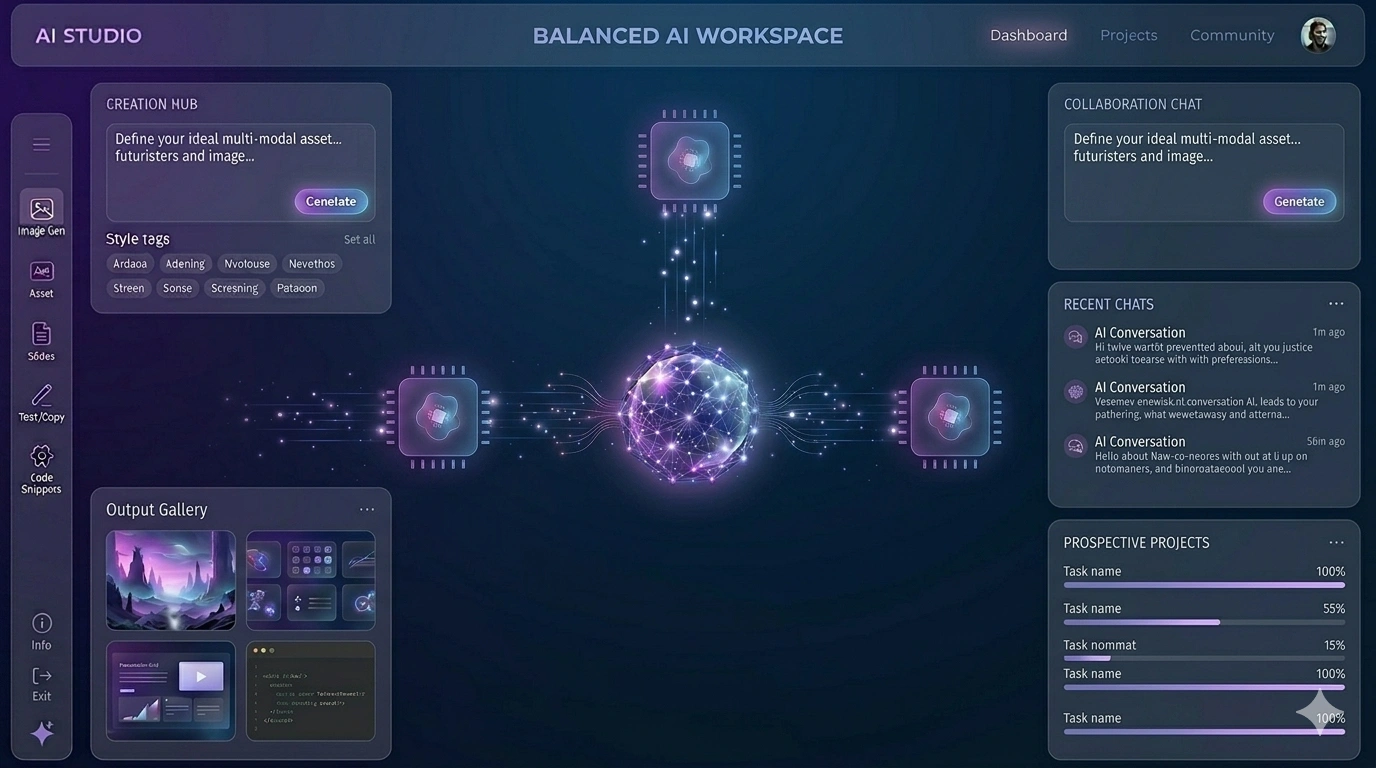
Task: Toggle the Scresning style tag
Action: click(x=234, y=288)
